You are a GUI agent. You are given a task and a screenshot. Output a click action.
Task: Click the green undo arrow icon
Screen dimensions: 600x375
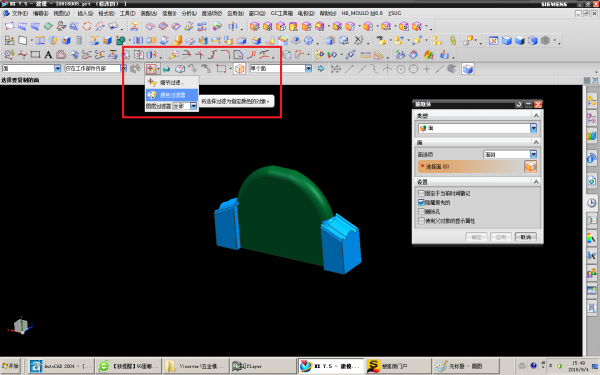pyautogui.click(x=166, y=69)
